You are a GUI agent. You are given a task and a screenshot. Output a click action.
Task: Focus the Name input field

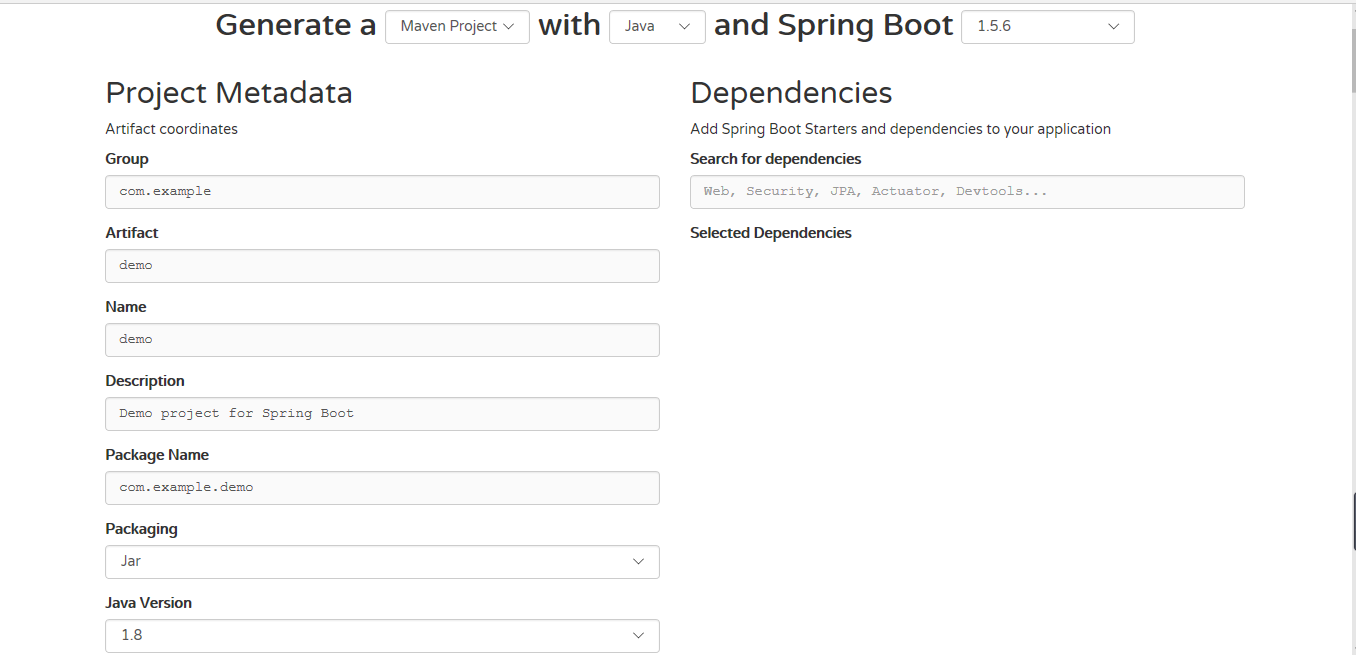click(x=382, y=339)
